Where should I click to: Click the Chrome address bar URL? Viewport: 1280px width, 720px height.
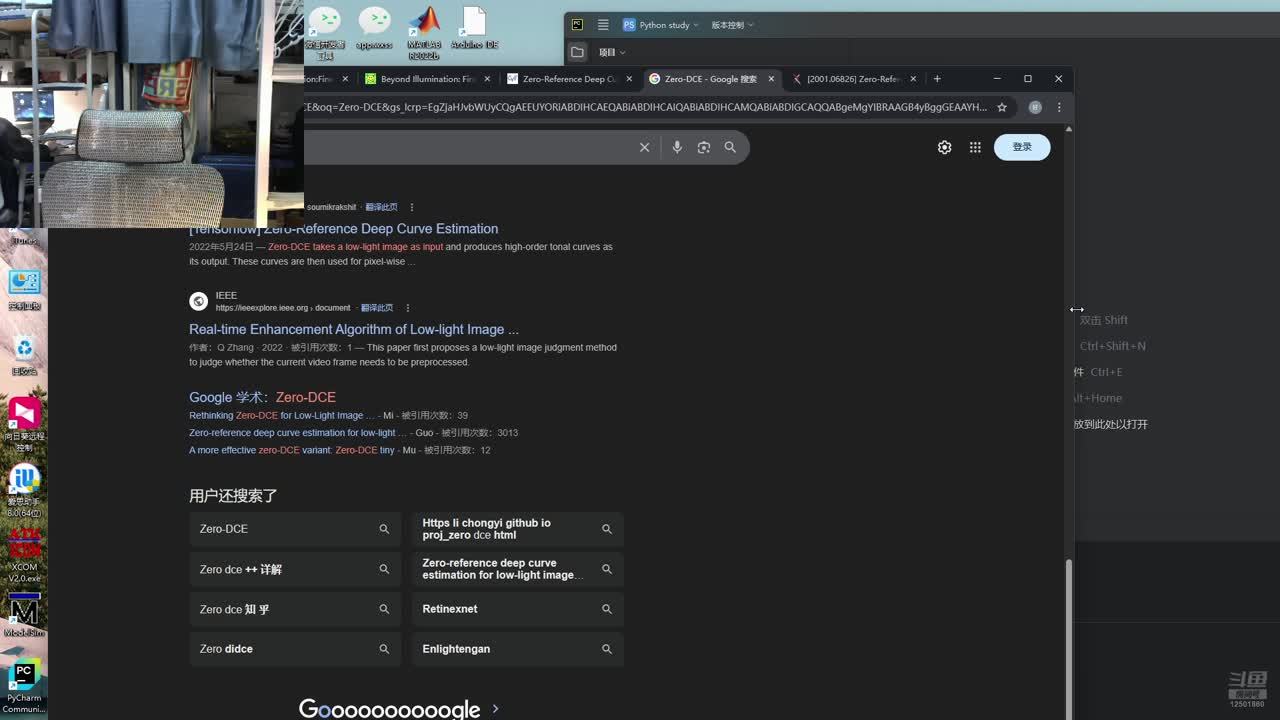click(x=646, y=107)
